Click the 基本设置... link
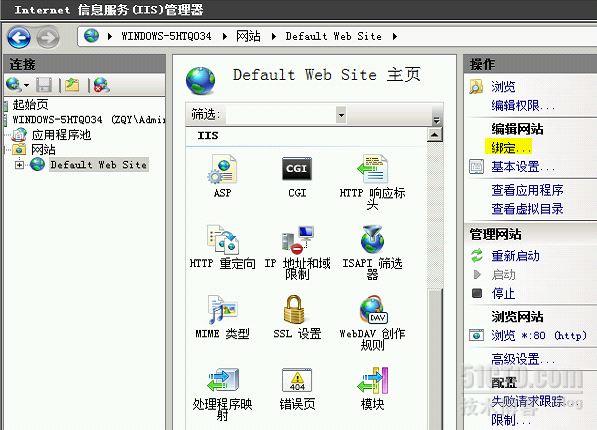This screenshot has width=597, height=430. [523, 166]
